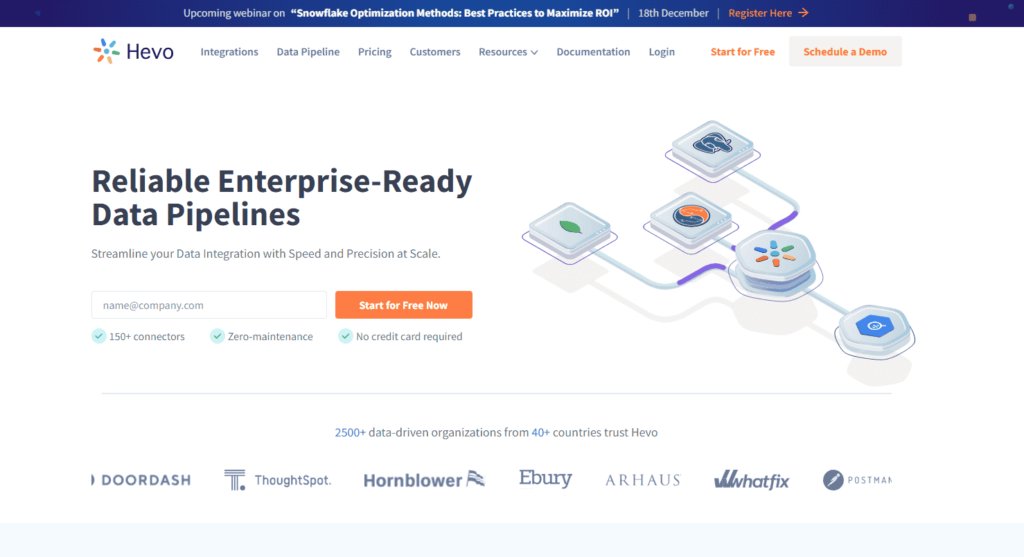View the Customers page

point(435,52)
